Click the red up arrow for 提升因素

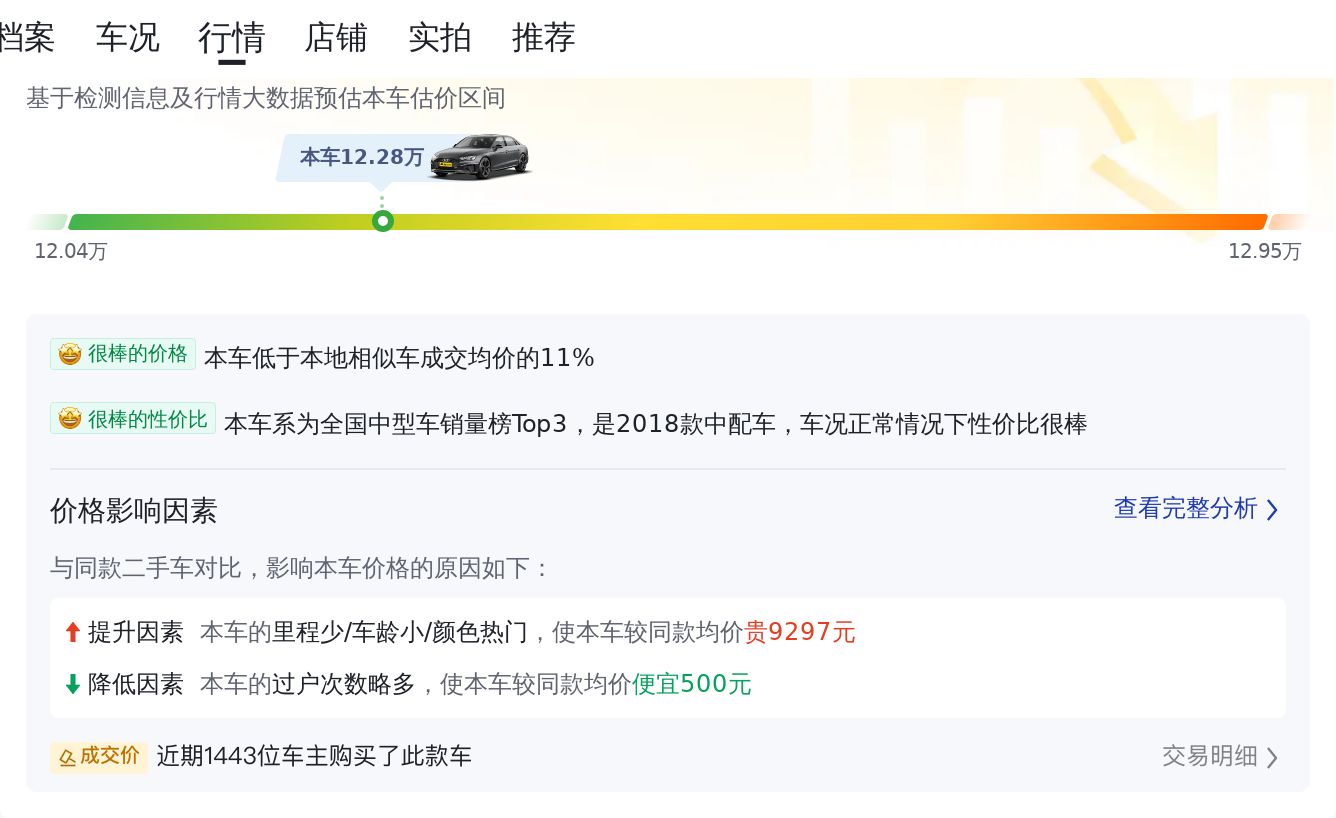pos(72,632)
